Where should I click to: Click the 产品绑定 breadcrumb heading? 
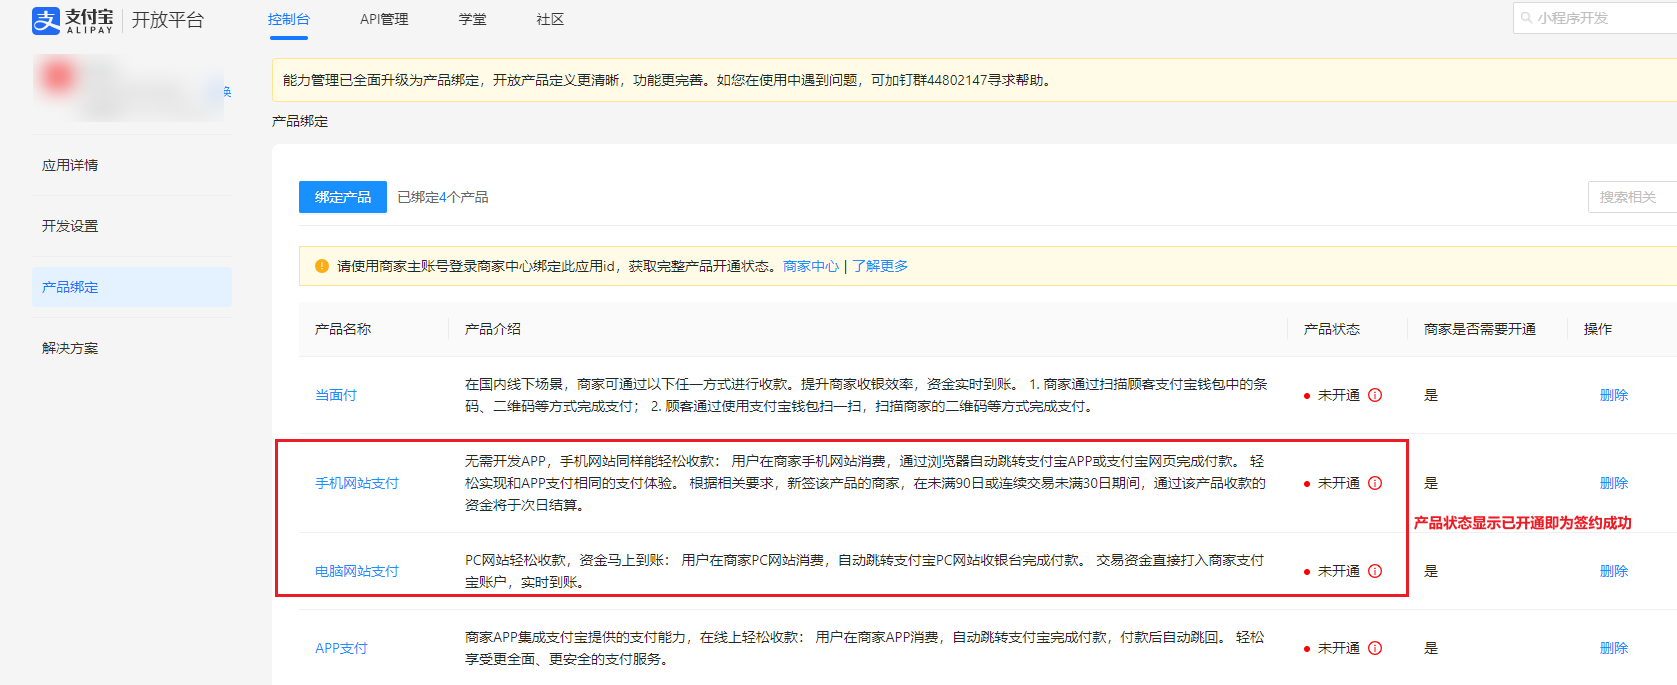(300, 121)
